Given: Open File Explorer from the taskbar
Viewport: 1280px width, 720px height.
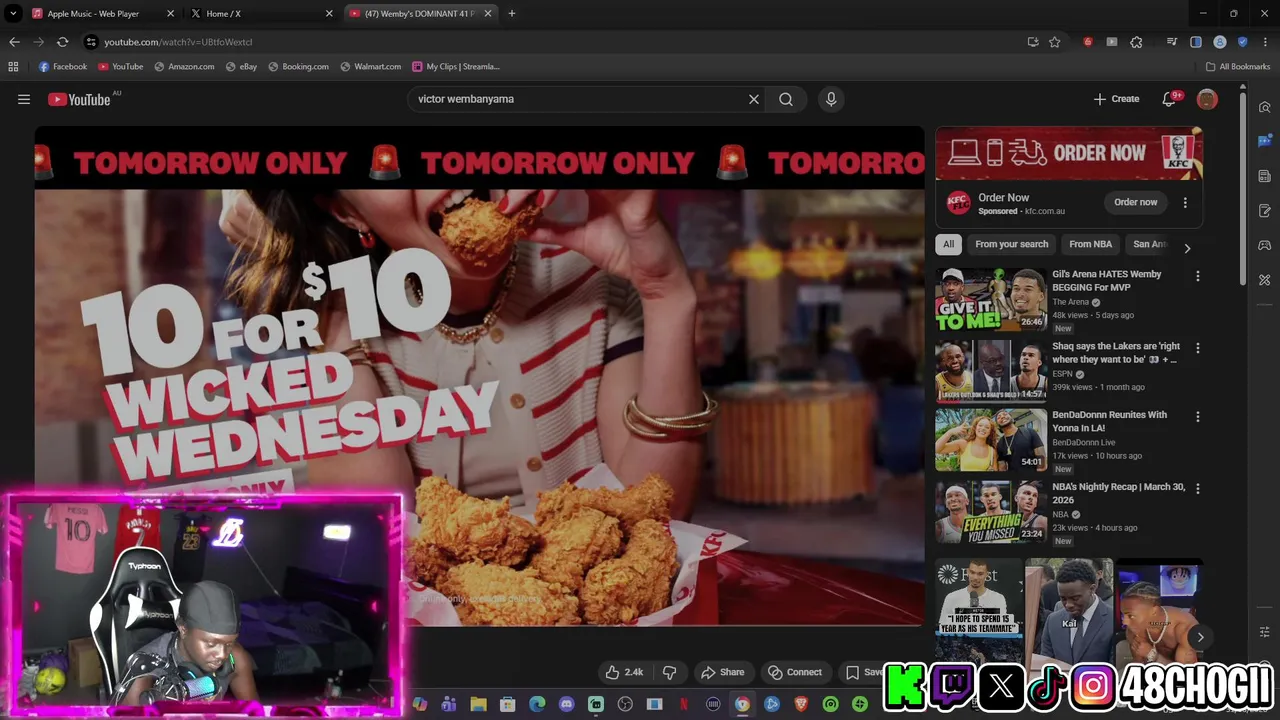Looking at the screenshot, I should click(479, 704).
